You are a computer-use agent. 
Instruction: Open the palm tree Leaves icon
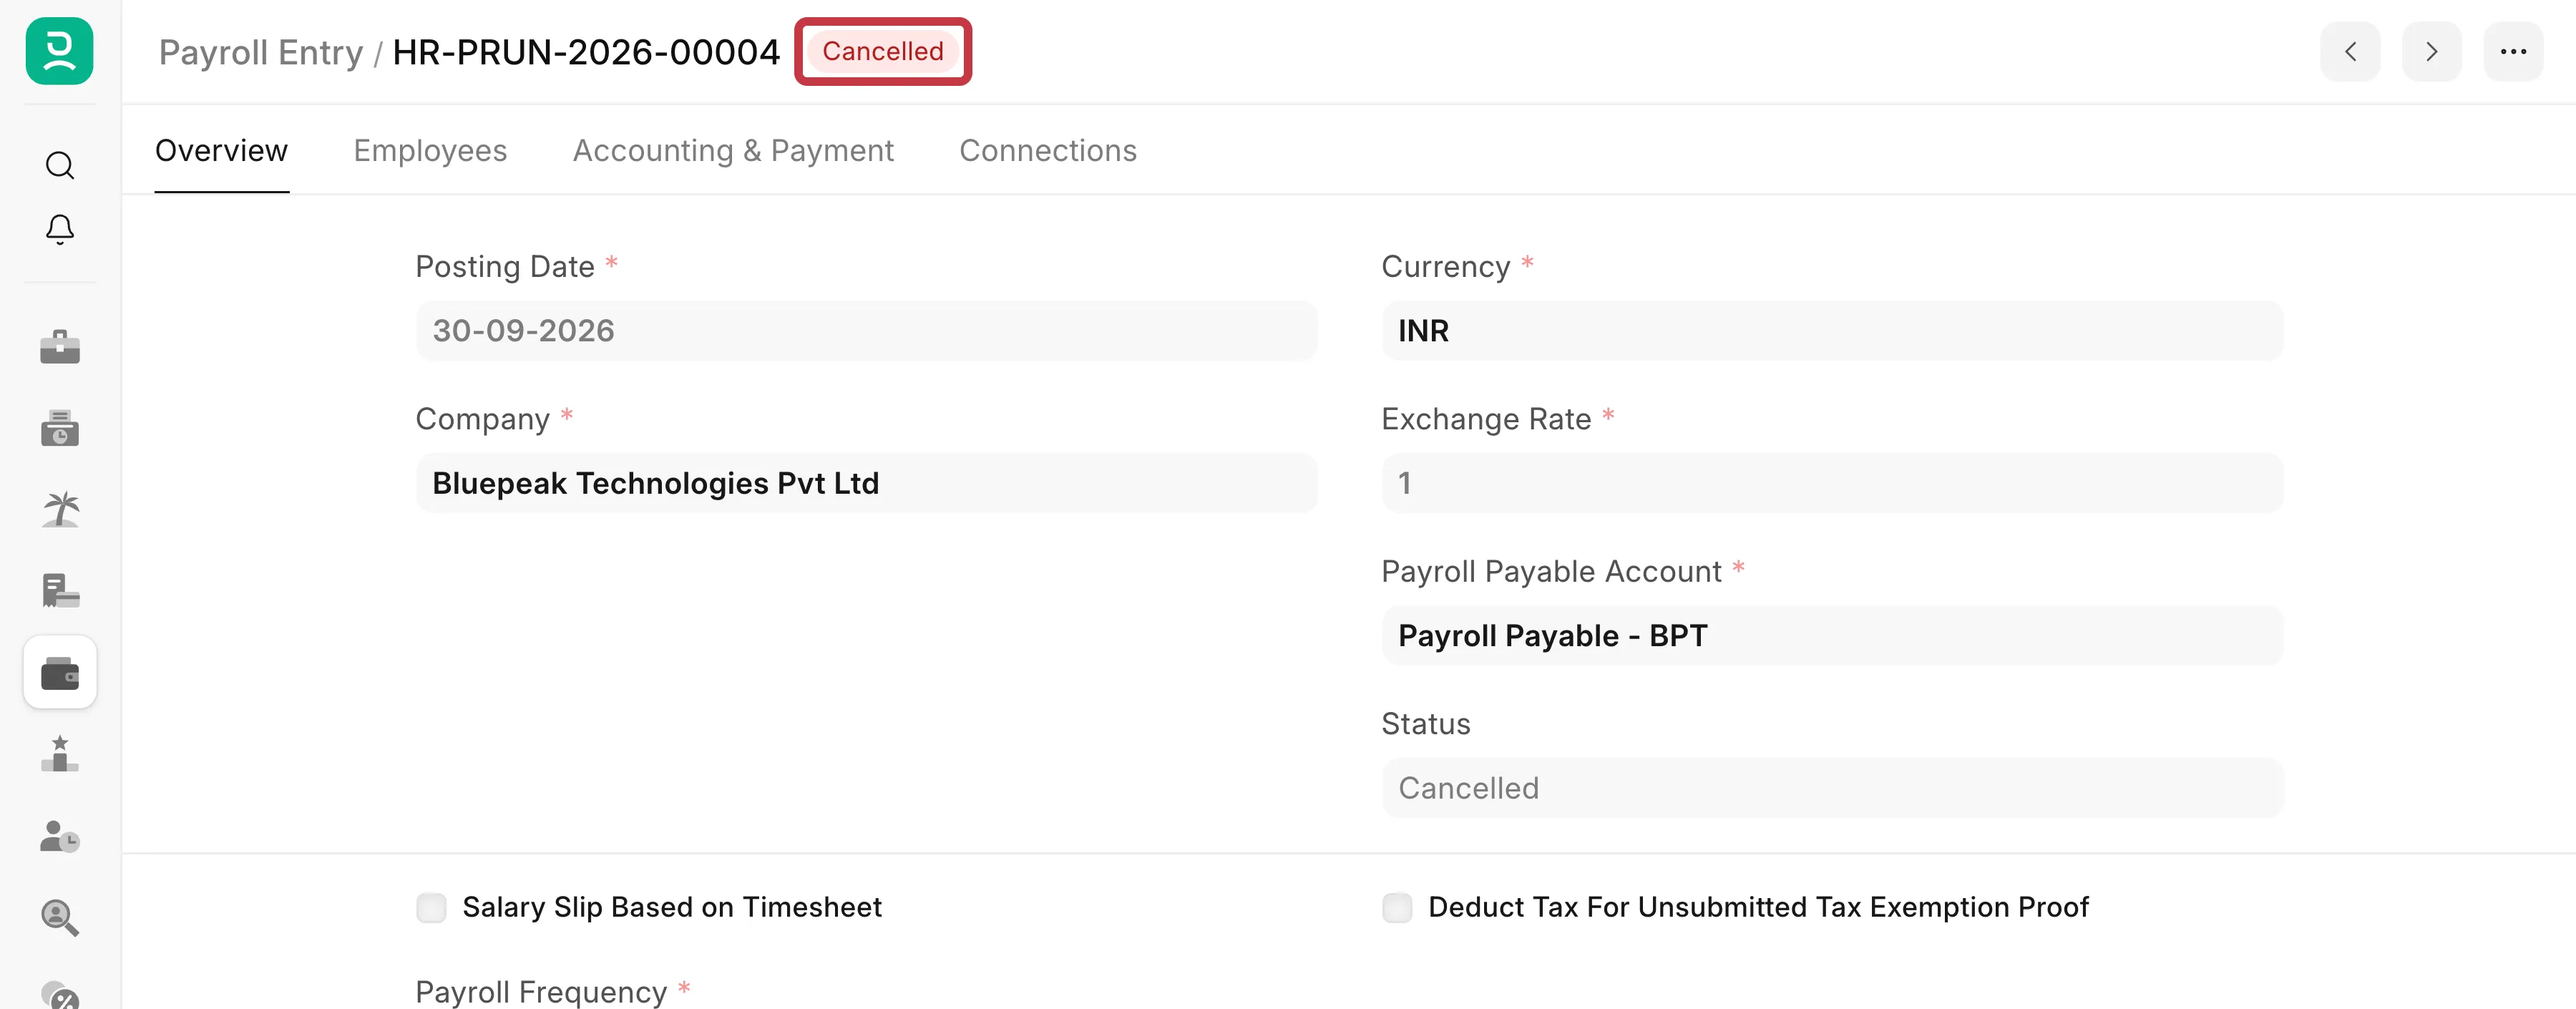coord(60,509)
